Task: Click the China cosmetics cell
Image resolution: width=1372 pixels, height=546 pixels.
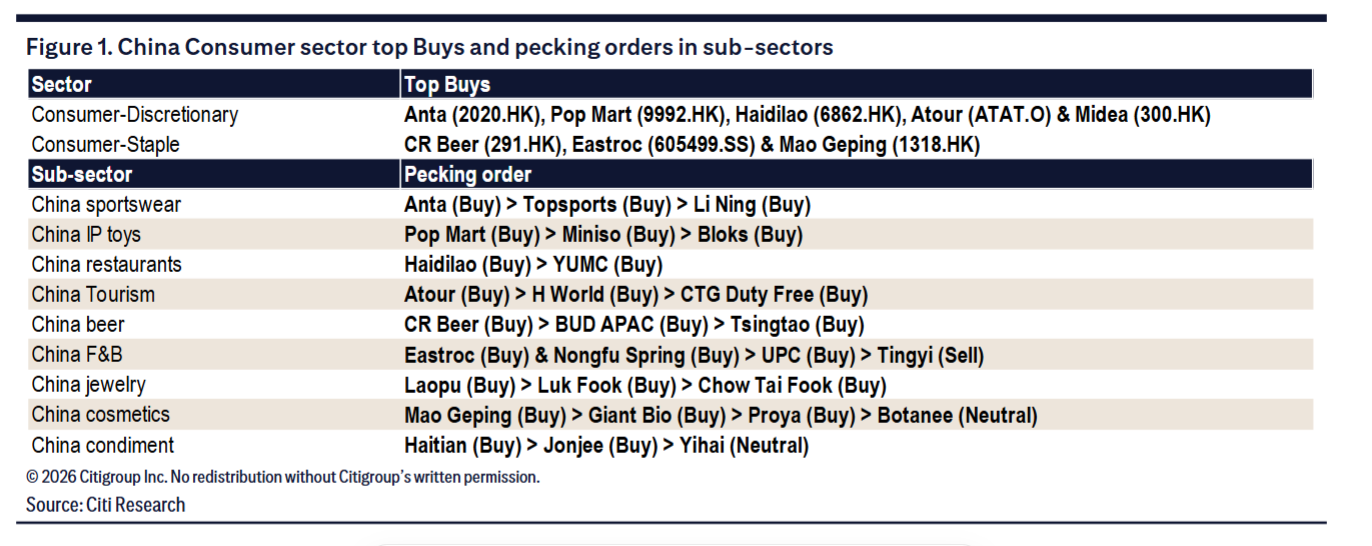Action: 100,415
